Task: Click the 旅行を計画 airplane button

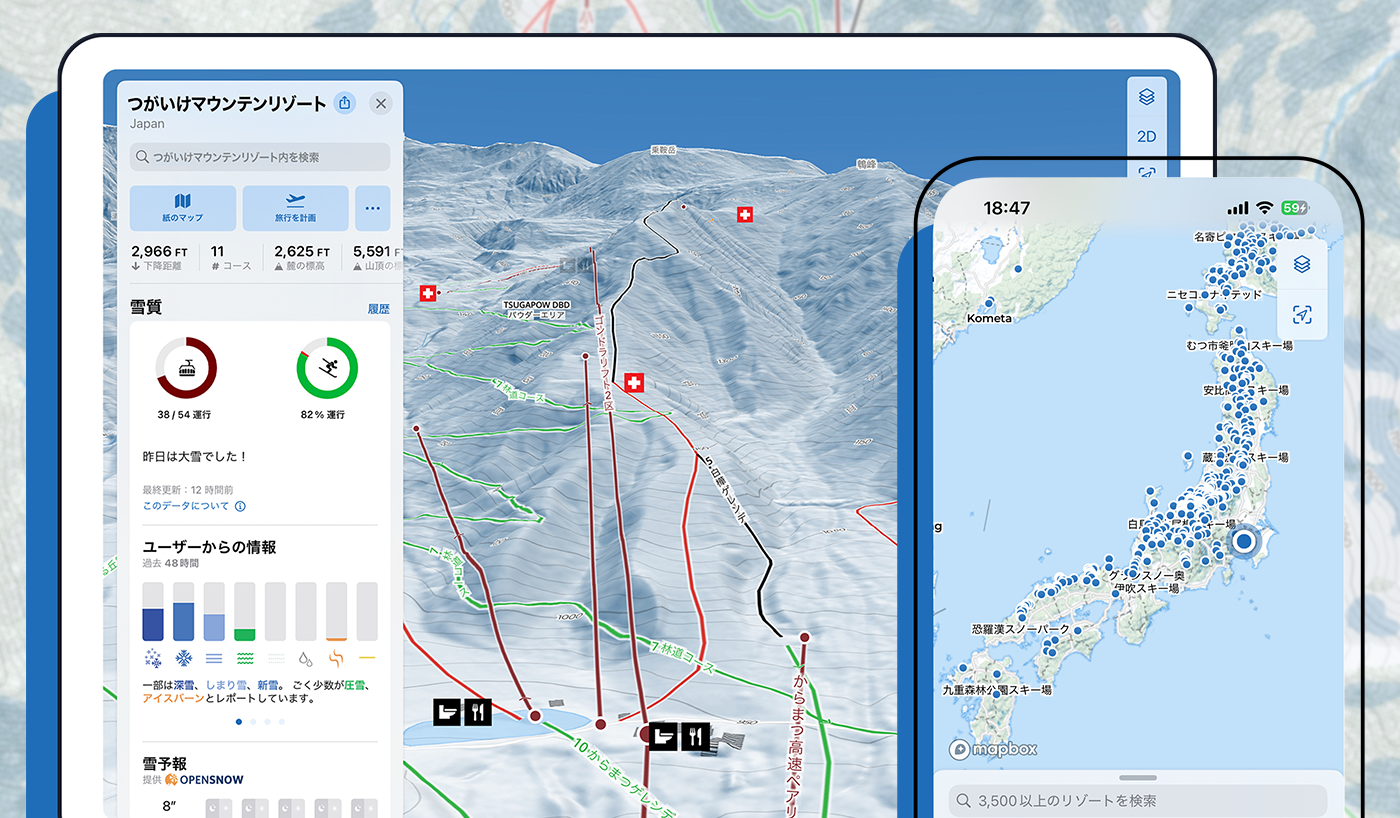Action: click(295, 208)
